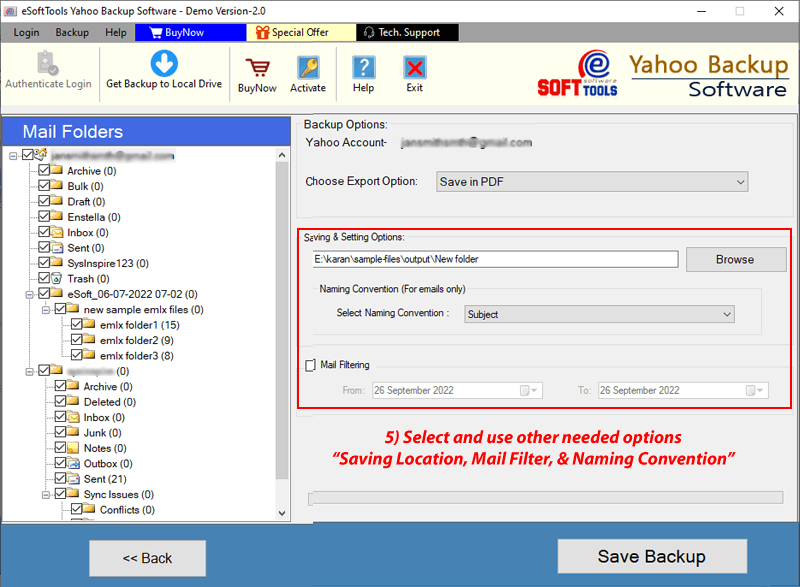
Task: Expand the Select Naming Convention dropdown
Action: tap(598, 314)
